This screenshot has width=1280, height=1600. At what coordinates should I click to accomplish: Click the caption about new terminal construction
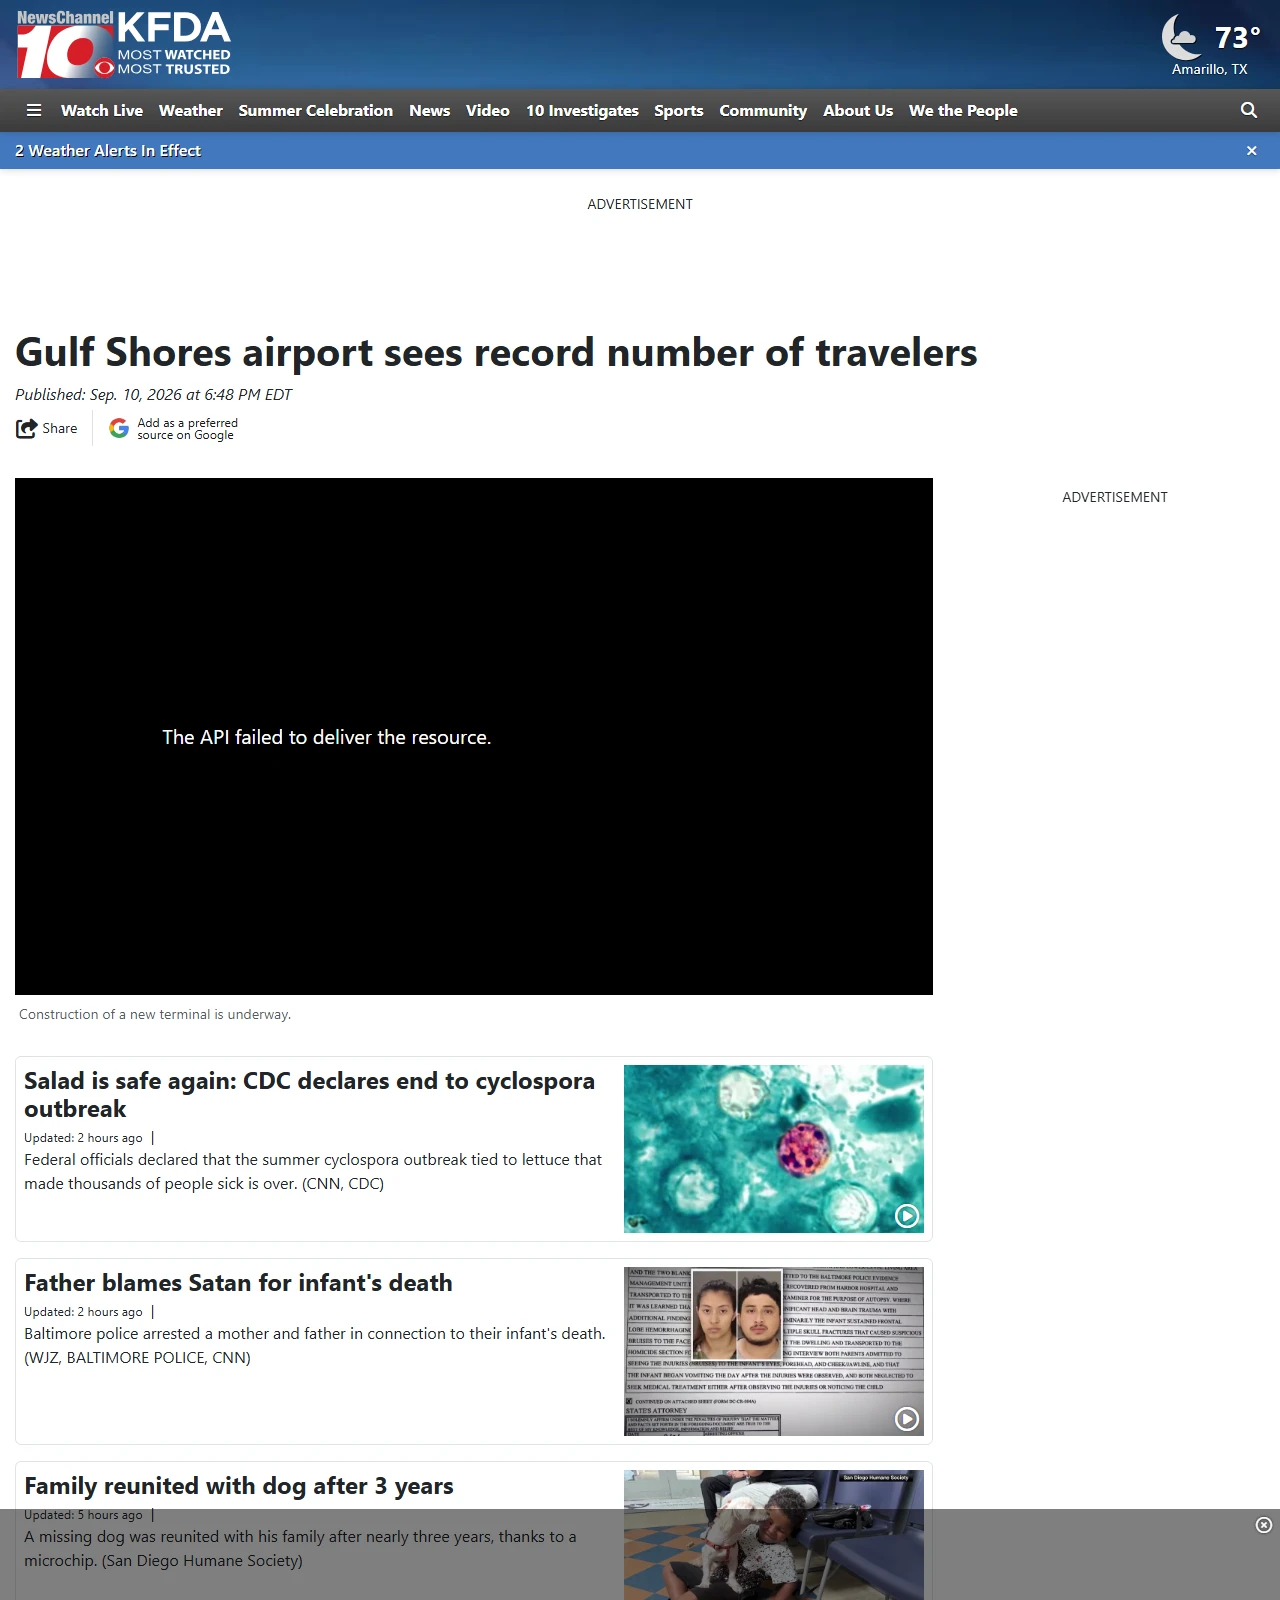point(155,1014)
